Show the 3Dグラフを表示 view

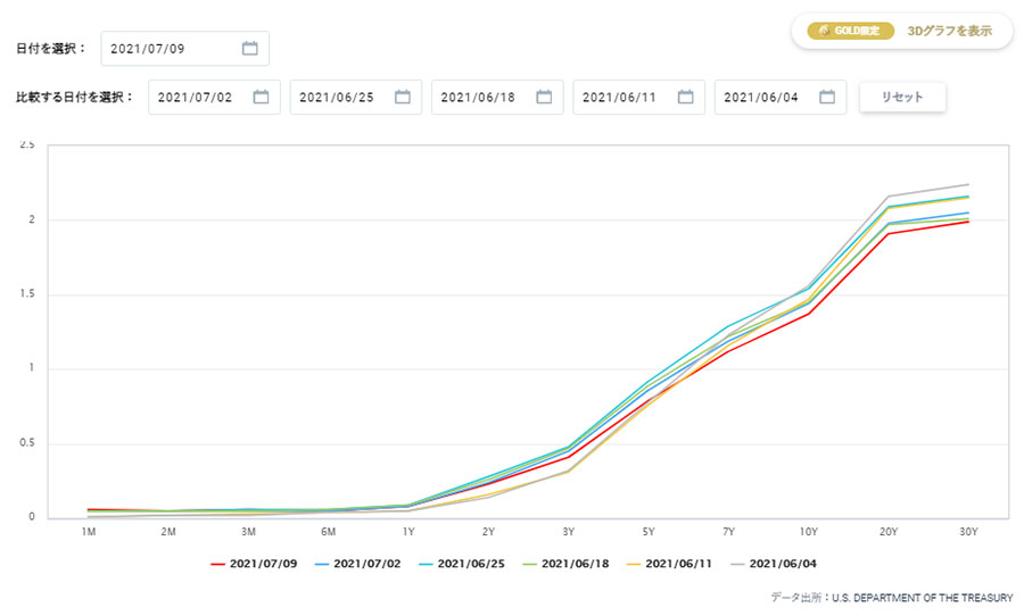click(949, 31)
